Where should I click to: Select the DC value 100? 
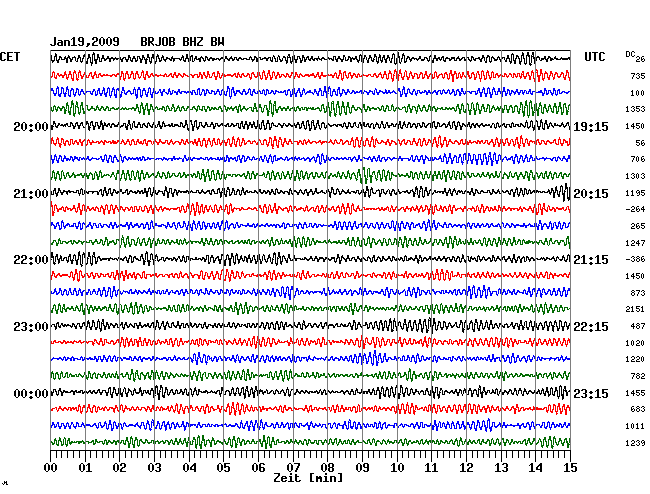click(638, 93)
